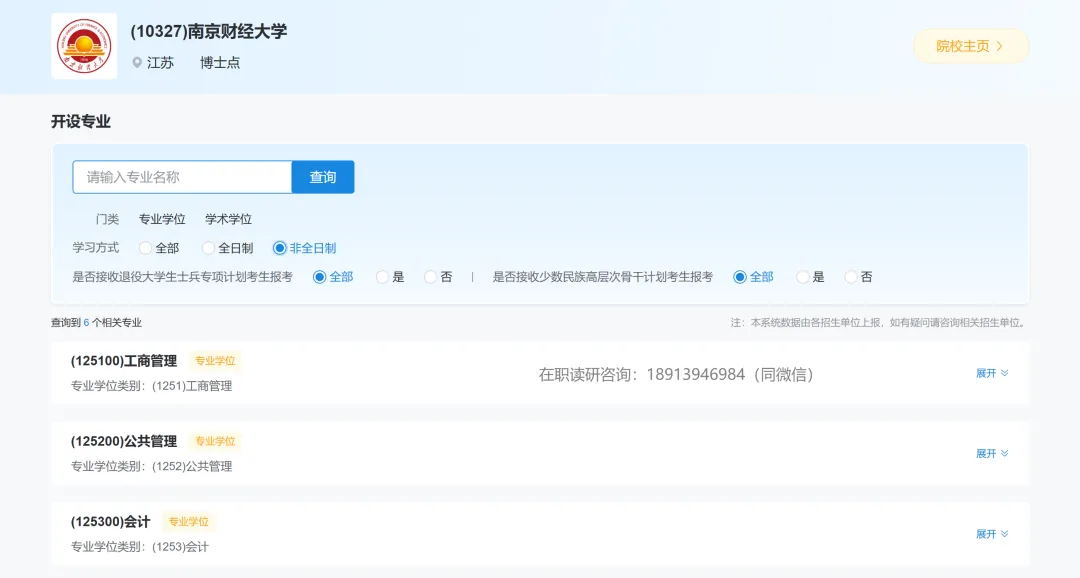Select 否 for 少数民族高层次骨干计划
Image resolution: width=1080 pixels, height=578 pixels.
pos(851,277)
